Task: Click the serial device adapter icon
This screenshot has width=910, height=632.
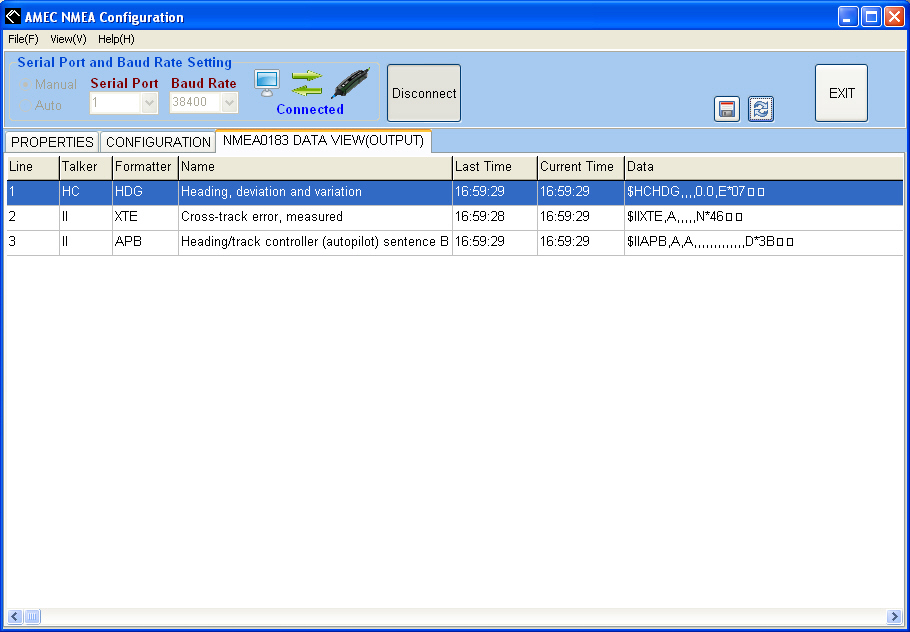Action: coord(350,83)
